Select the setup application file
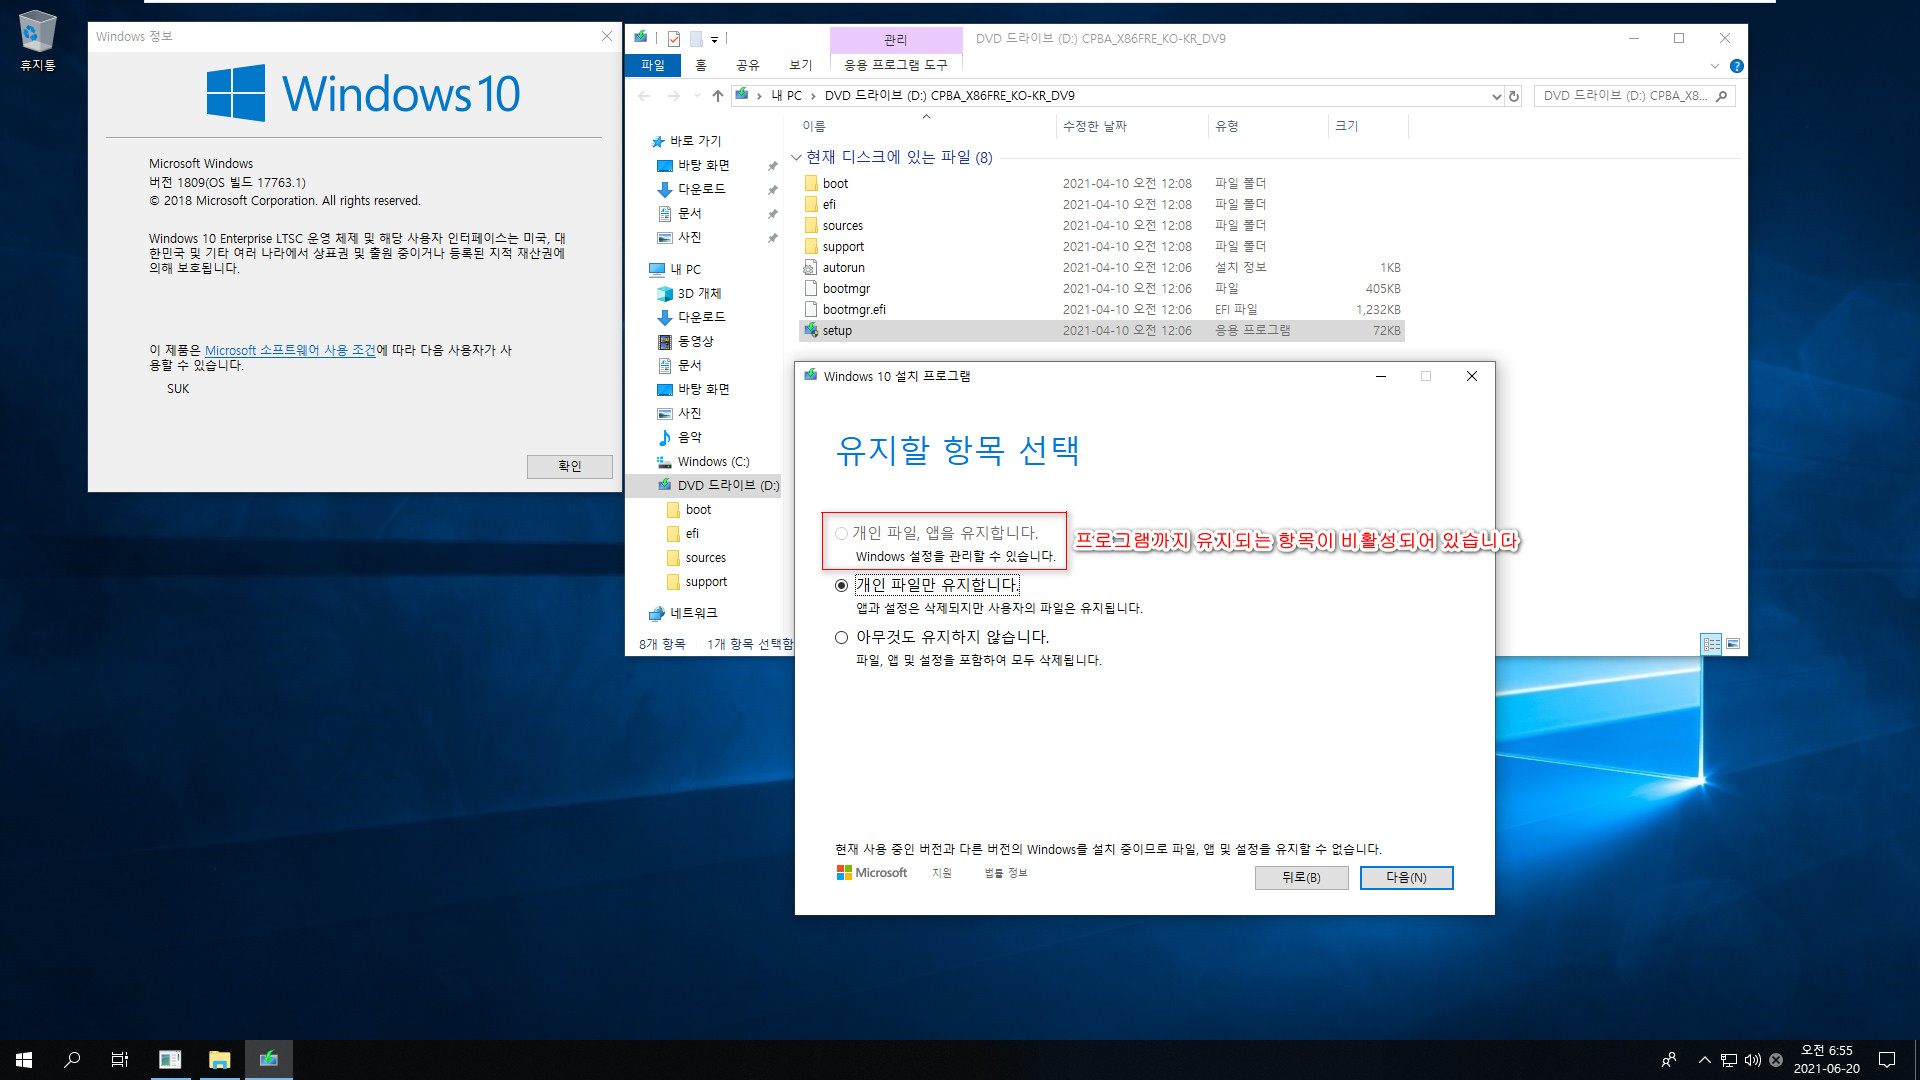Viewport: 1920px width, 1080px height. 1102,331
